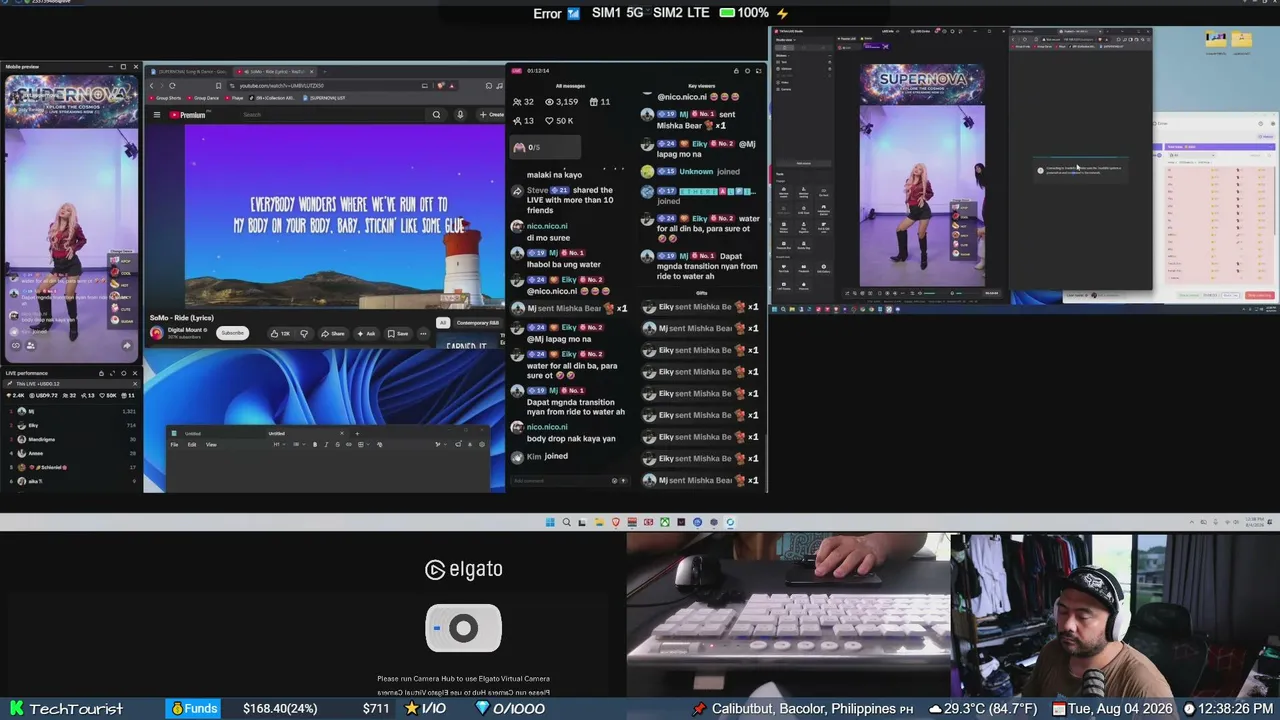Screen dimensions: 1280x720
Task: Open the notepad File menu
Action: (174, 445)
